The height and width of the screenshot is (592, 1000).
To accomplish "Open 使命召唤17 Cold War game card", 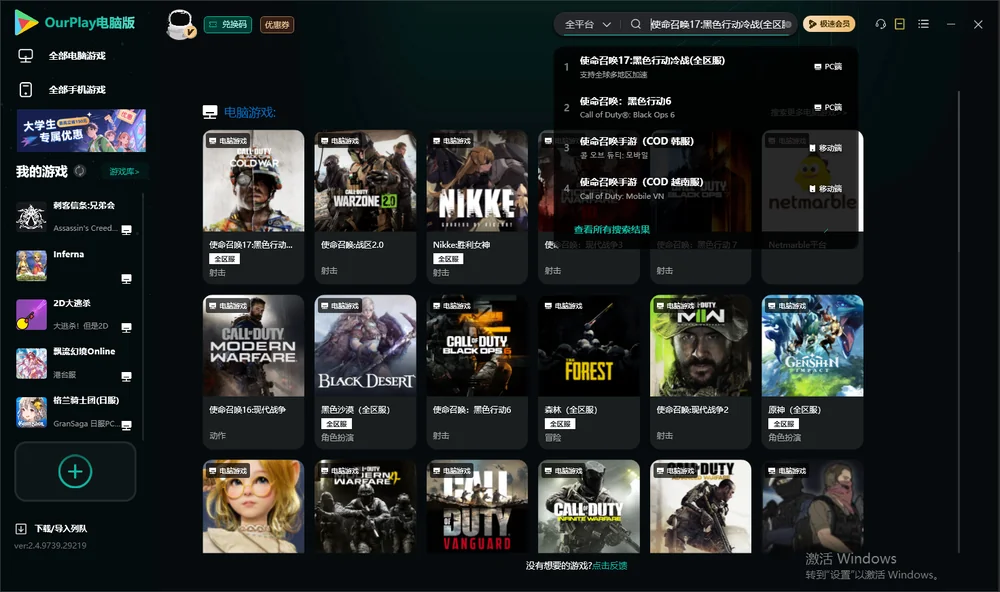I will pyautogui.click(x=253, y=207).
